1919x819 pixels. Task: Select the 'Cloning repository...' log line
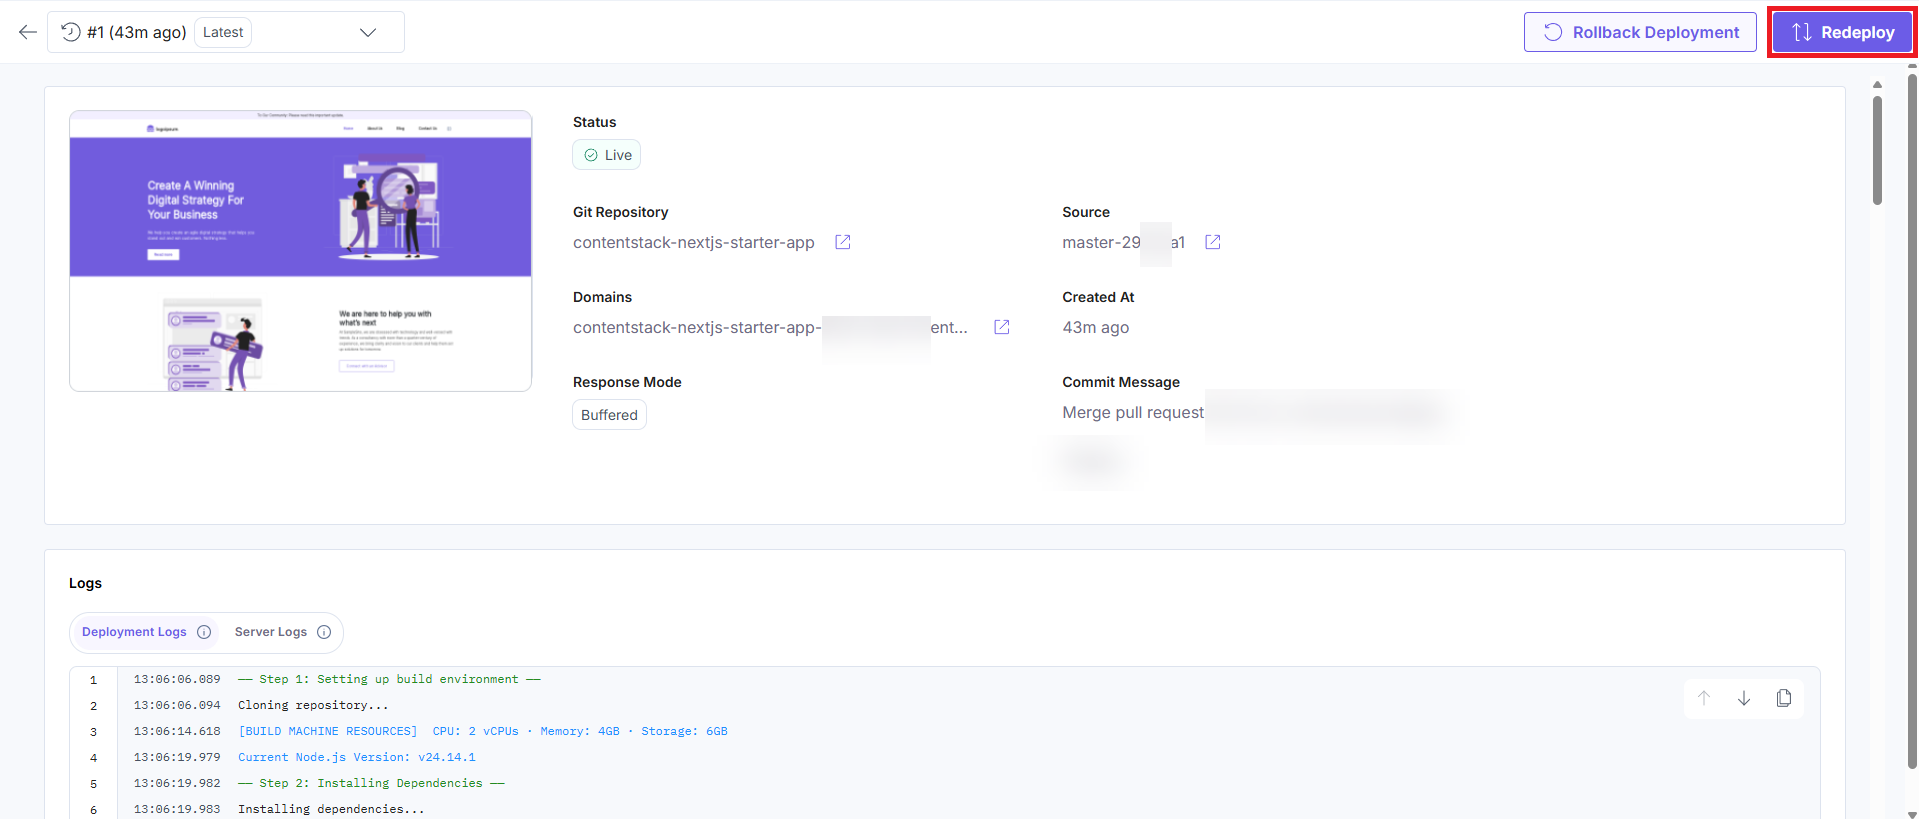(313, 705)
